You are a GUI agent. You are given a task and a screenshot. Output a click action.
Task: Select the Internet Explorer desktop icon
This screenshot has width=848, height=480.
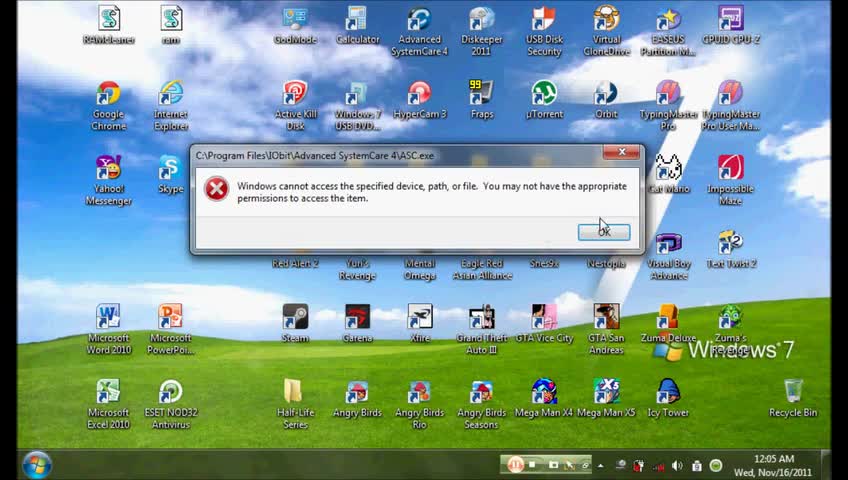(x=171, y=105)
